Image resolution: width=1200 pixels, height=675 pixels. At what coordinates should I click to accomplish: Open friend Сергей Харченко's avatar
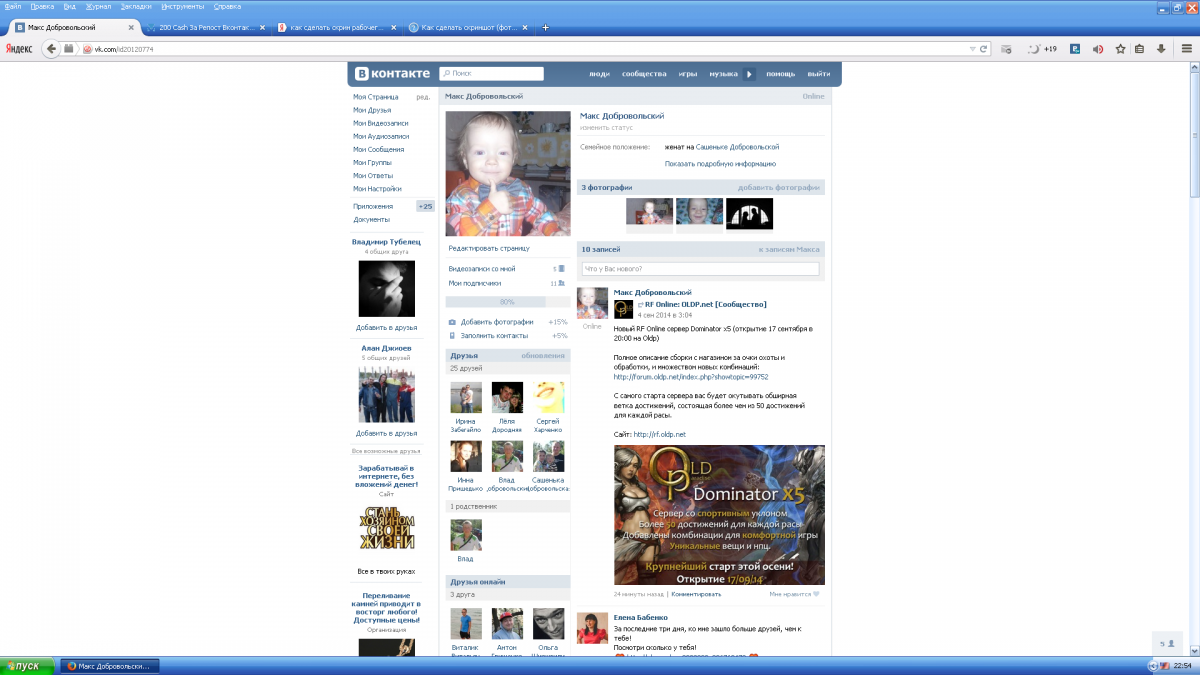click(548, 397)
